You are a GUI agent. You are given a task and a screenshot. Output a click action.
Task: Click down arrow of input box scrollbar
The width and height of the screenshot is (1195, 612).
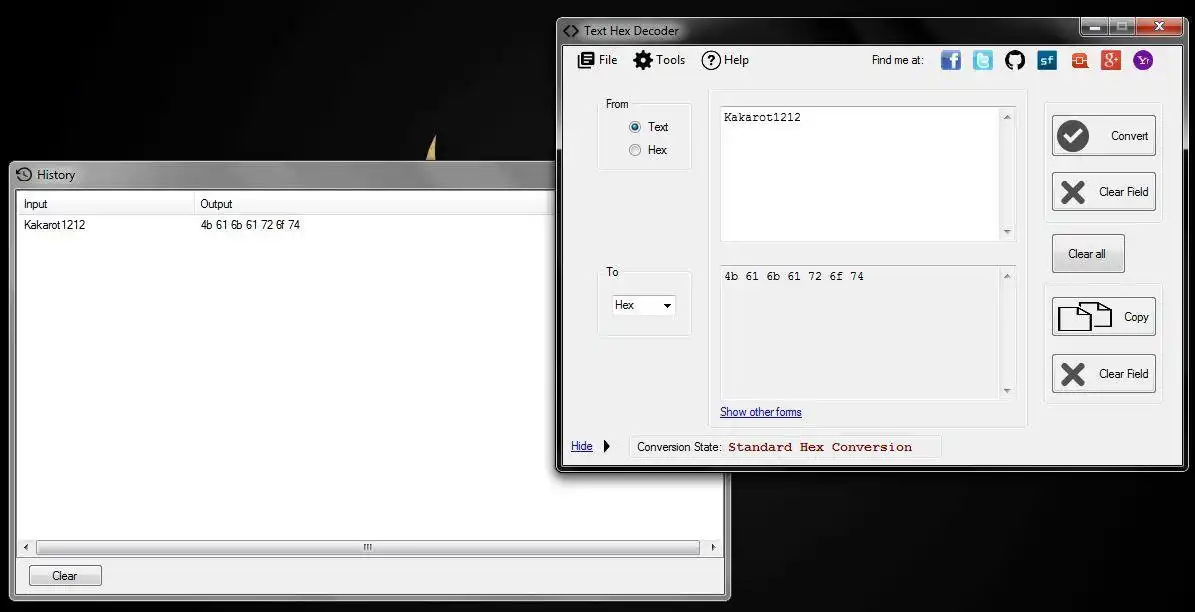1008,232
